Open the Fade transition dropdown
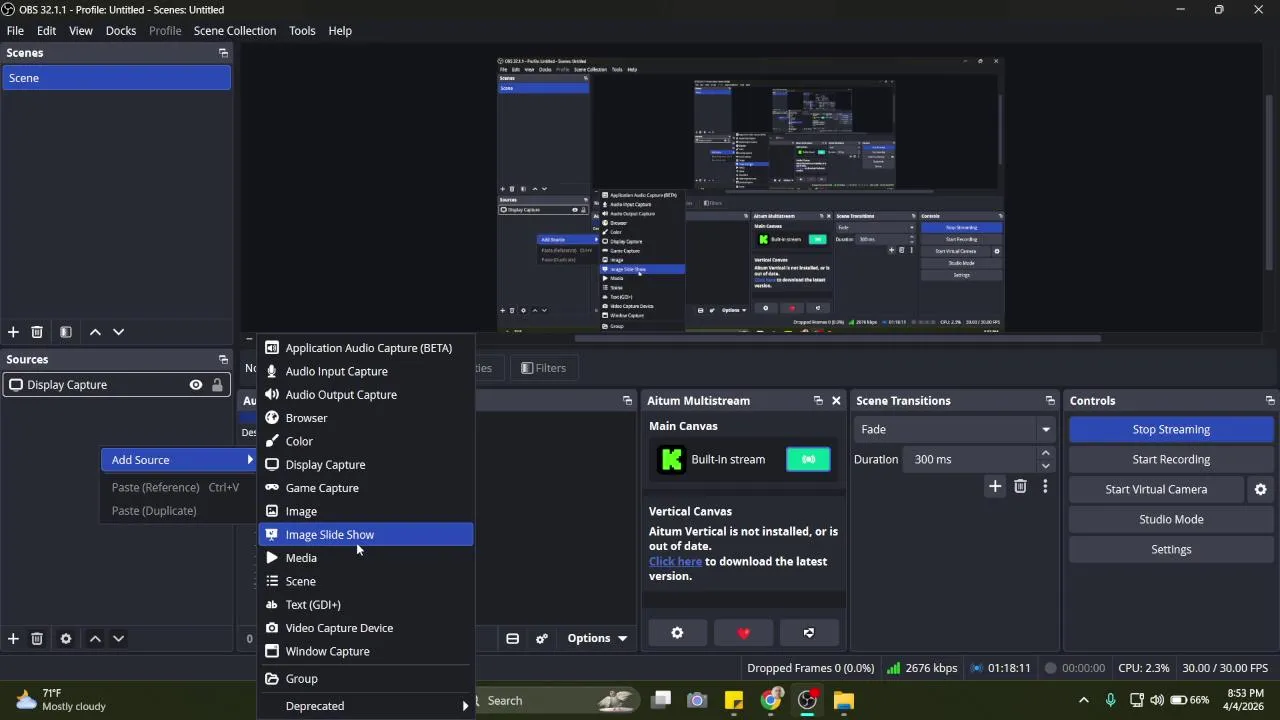Viewport: 1280px width, 720px height. (955, 430)
